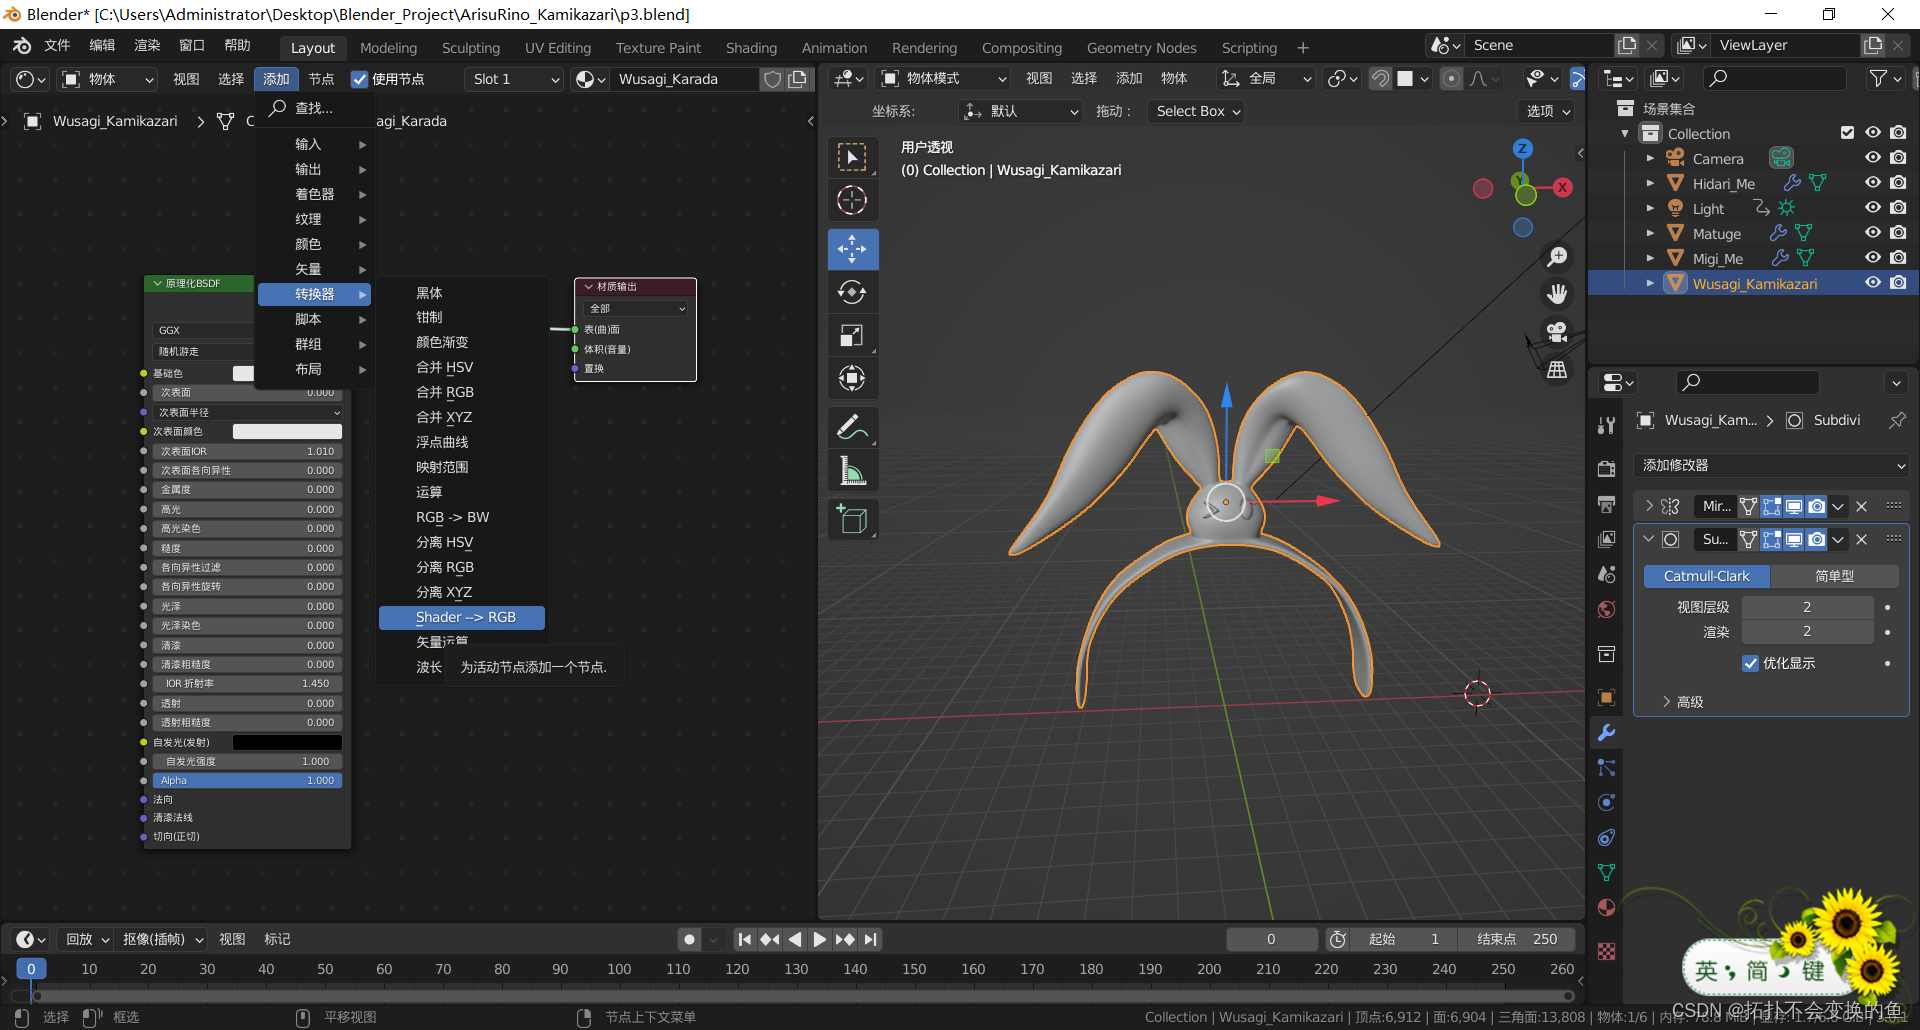
Task: Select the Transform tool icon
Action: coord(852,378)
